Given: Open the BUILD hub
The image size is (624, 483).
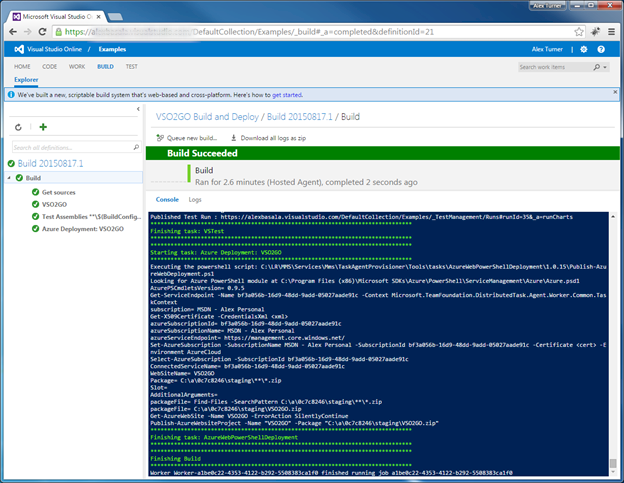Looking at the screenshot, I should [x=105, y=66].
